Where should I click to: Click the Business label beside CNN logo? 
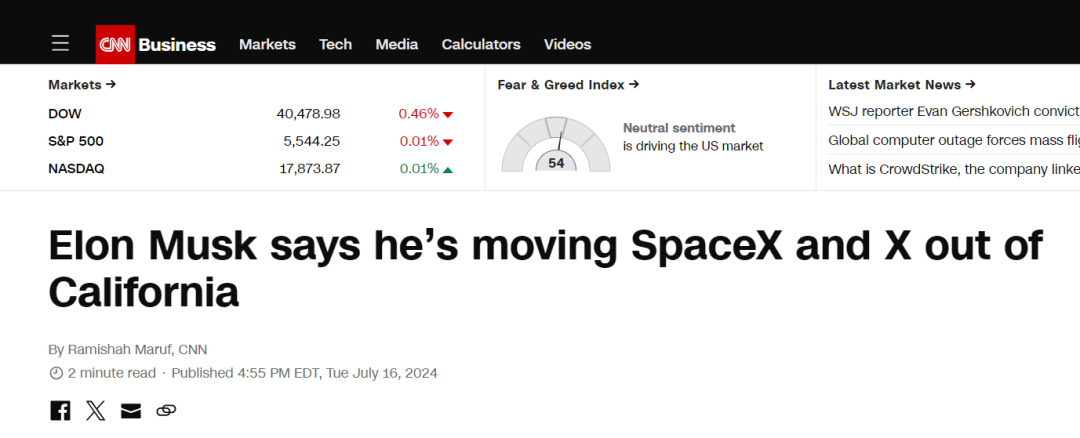(x=177, y=45)
